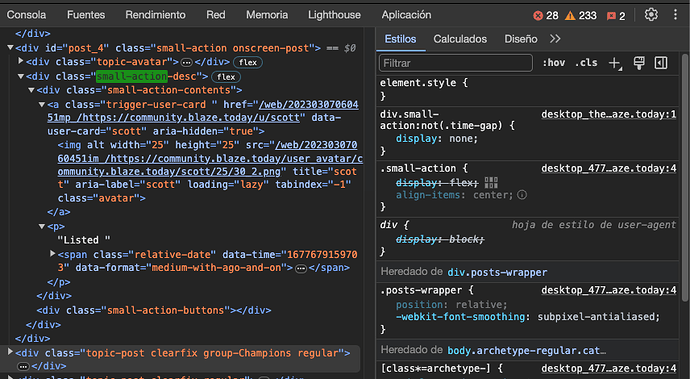Click the warnings count 233
The height and width of the screenshot is (379, 690).
pyautogui.click(x=581, y=16)
